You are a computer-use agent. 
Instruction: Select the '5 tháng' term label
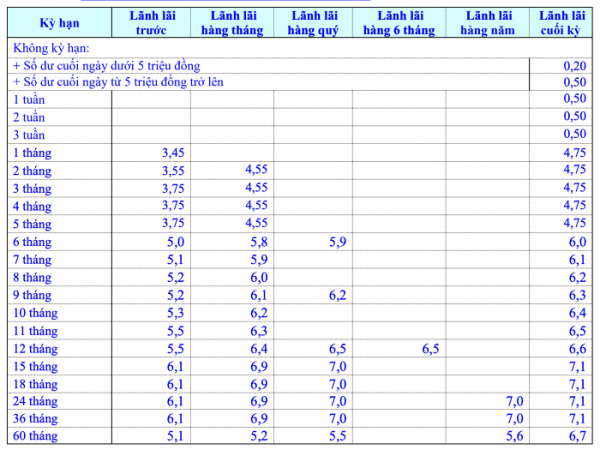pyautogui.click(x=32, y=223)
